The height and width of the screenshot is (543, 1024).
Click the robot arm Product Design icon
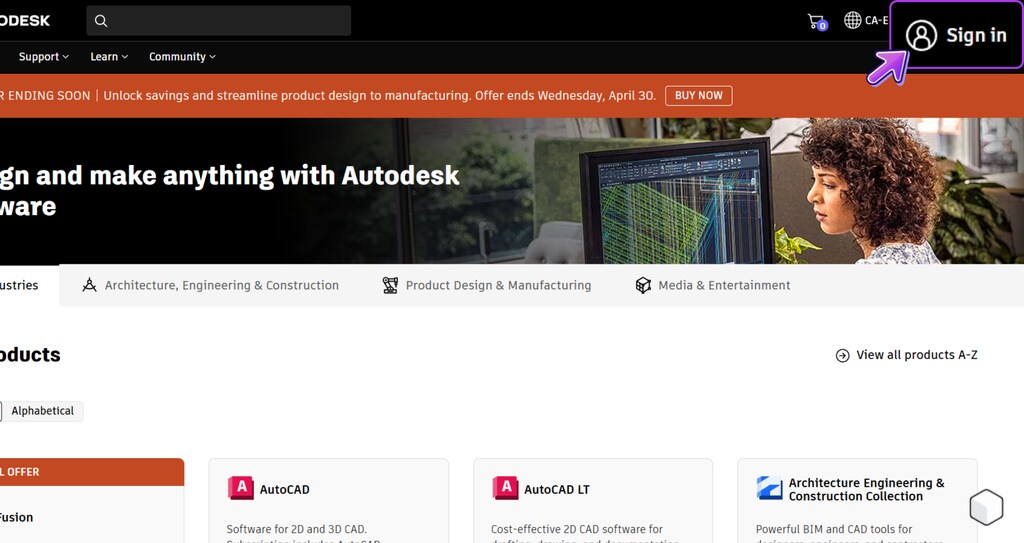[x=390, y=285]
